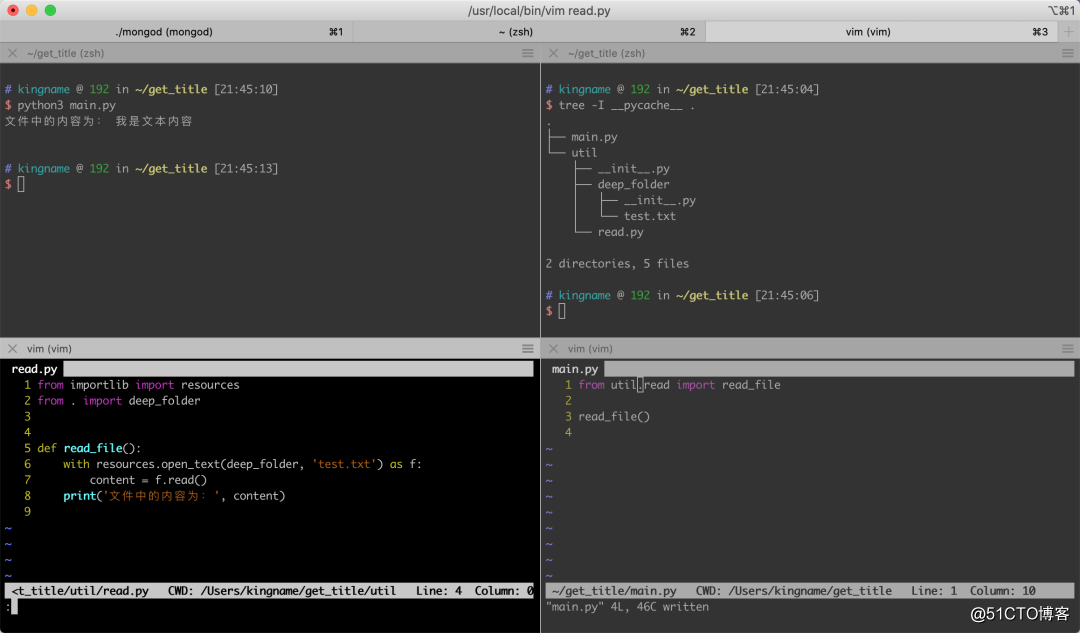Close the vim pane editing main.py
This screenshot has width=1080, height=633.
(553, 349)
